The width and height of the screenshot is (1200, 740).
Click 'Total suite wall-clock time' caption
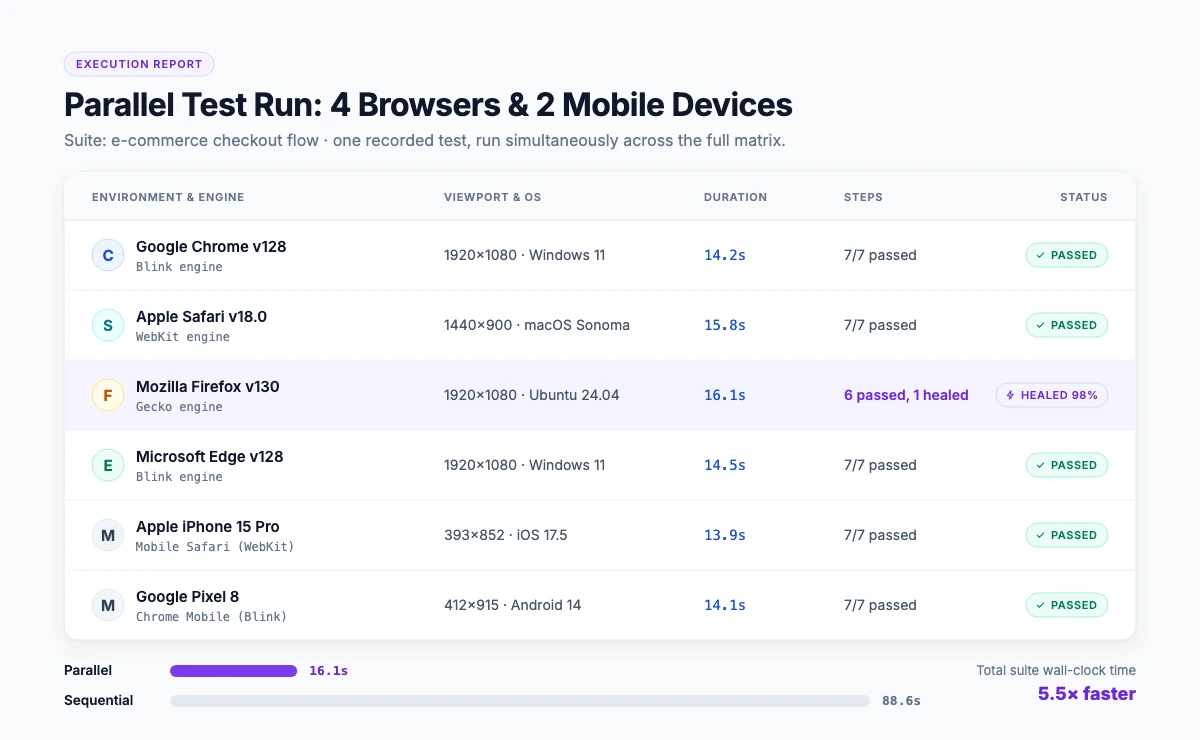1056,670
